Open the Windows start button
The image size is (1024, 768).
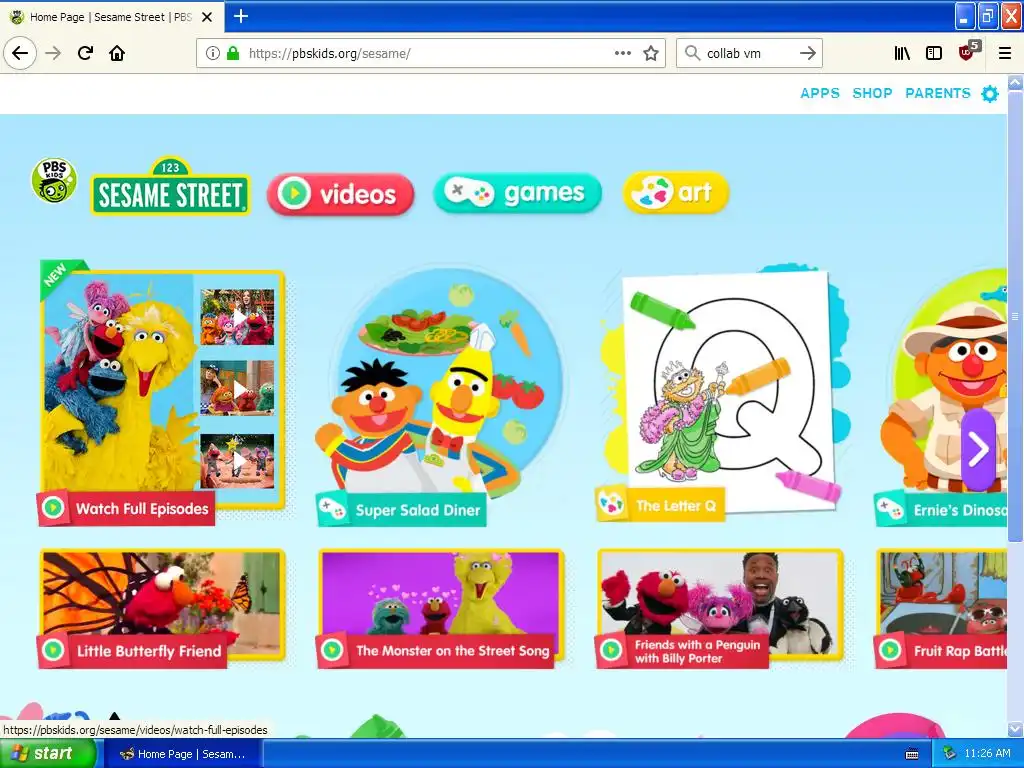pyautogui.click(x=48, y=754)
